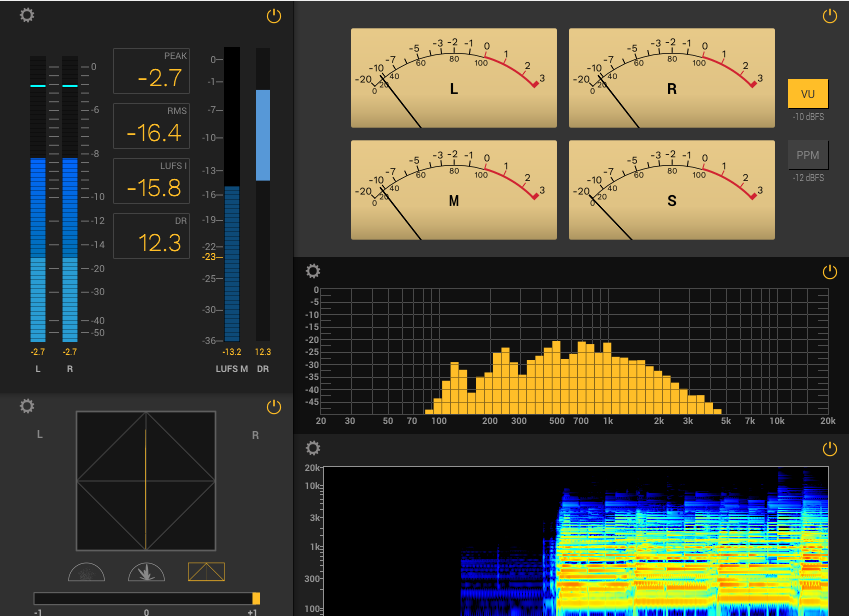Click the LUFS I readout box
The image size is (849, 616).
click(x=151, y=181)
